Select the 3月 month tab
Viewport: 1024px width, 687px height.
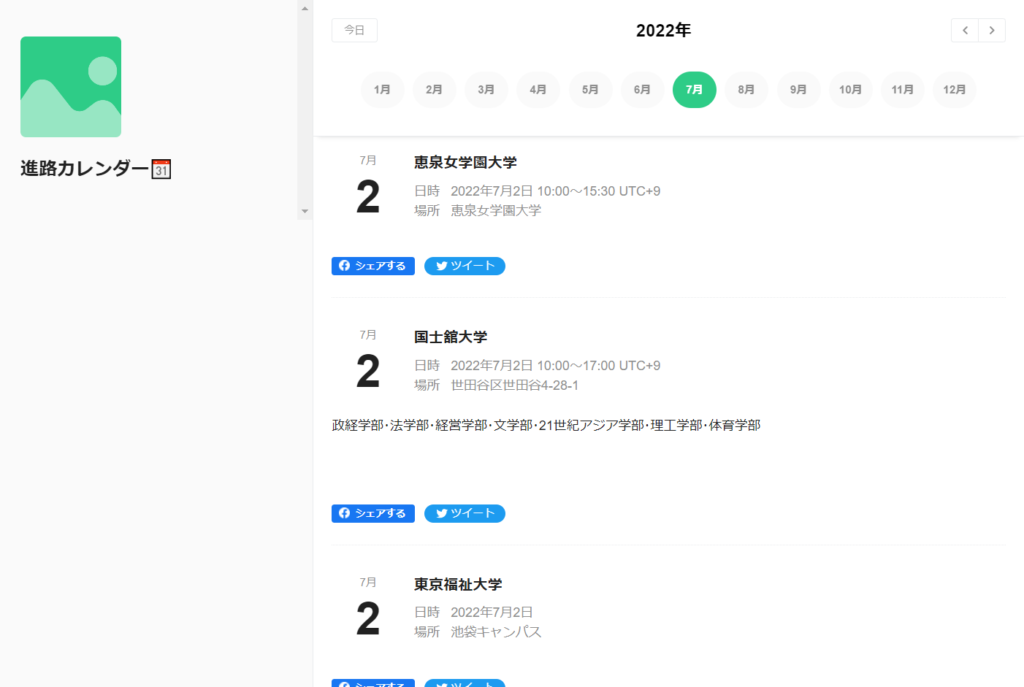(486, 89)
